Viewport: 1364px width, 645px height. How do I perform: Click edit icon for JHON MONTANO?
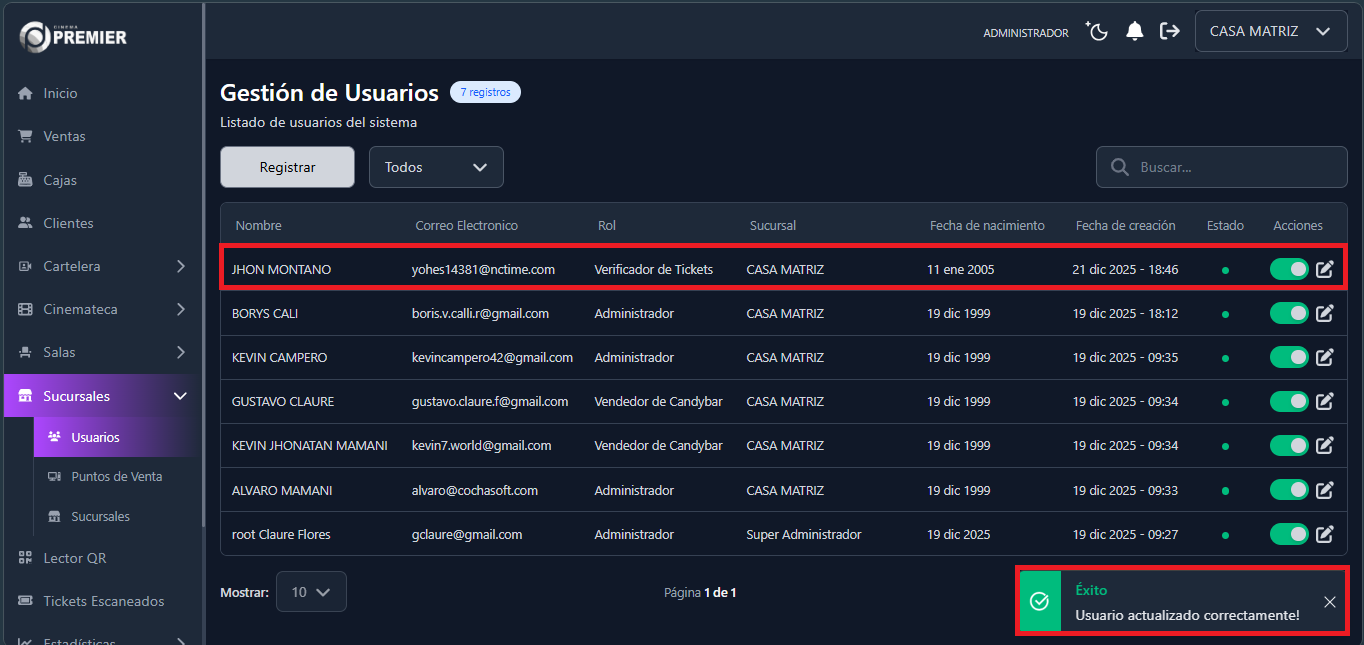coord(1325,269)
